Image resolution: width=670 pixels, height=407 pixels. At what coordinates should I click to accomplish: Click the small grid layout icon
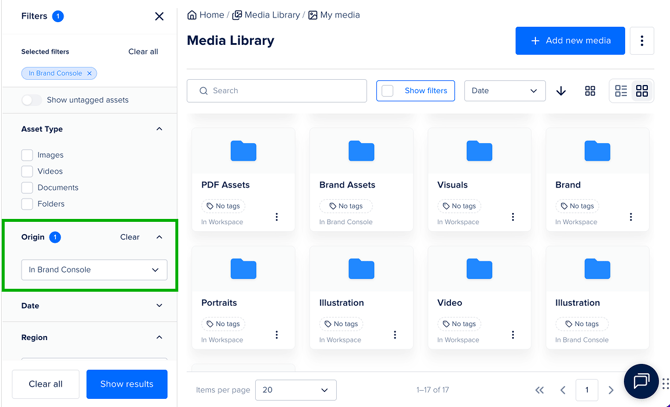point(590,91)
